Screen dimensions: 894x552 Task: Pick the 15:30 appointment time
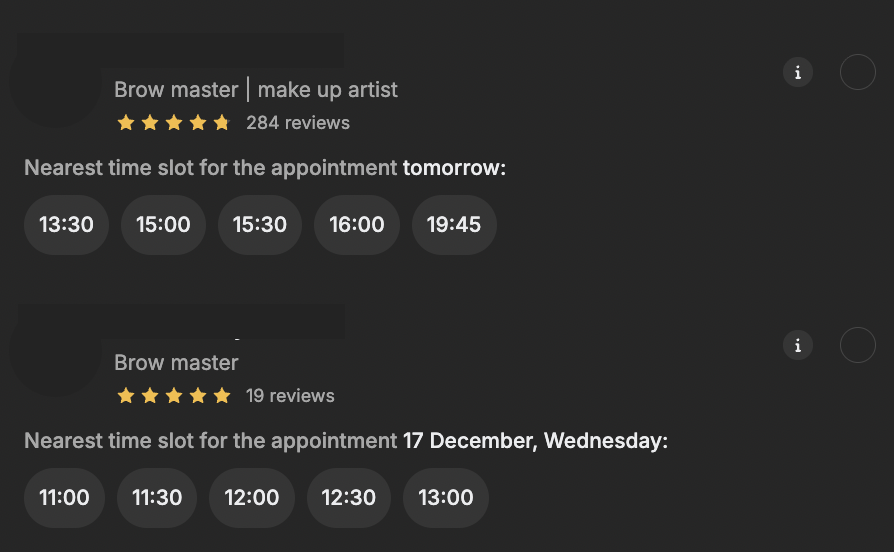tap(260, 225)
